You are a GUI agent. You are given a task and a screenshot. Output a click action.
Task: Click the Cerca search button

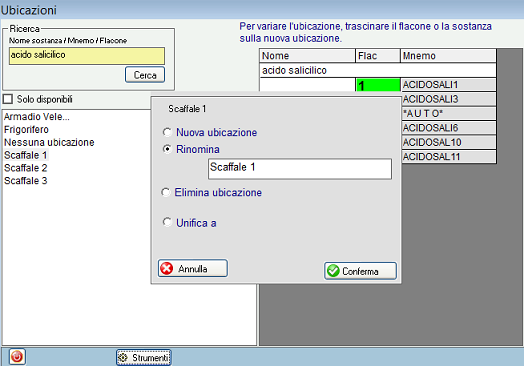coord(145,75)
